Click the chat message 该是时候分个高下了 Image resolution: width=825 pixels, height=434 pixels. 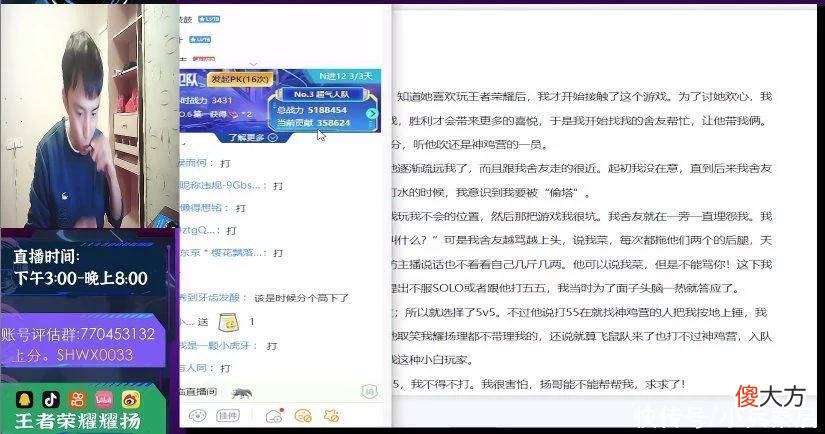(301, 298)
